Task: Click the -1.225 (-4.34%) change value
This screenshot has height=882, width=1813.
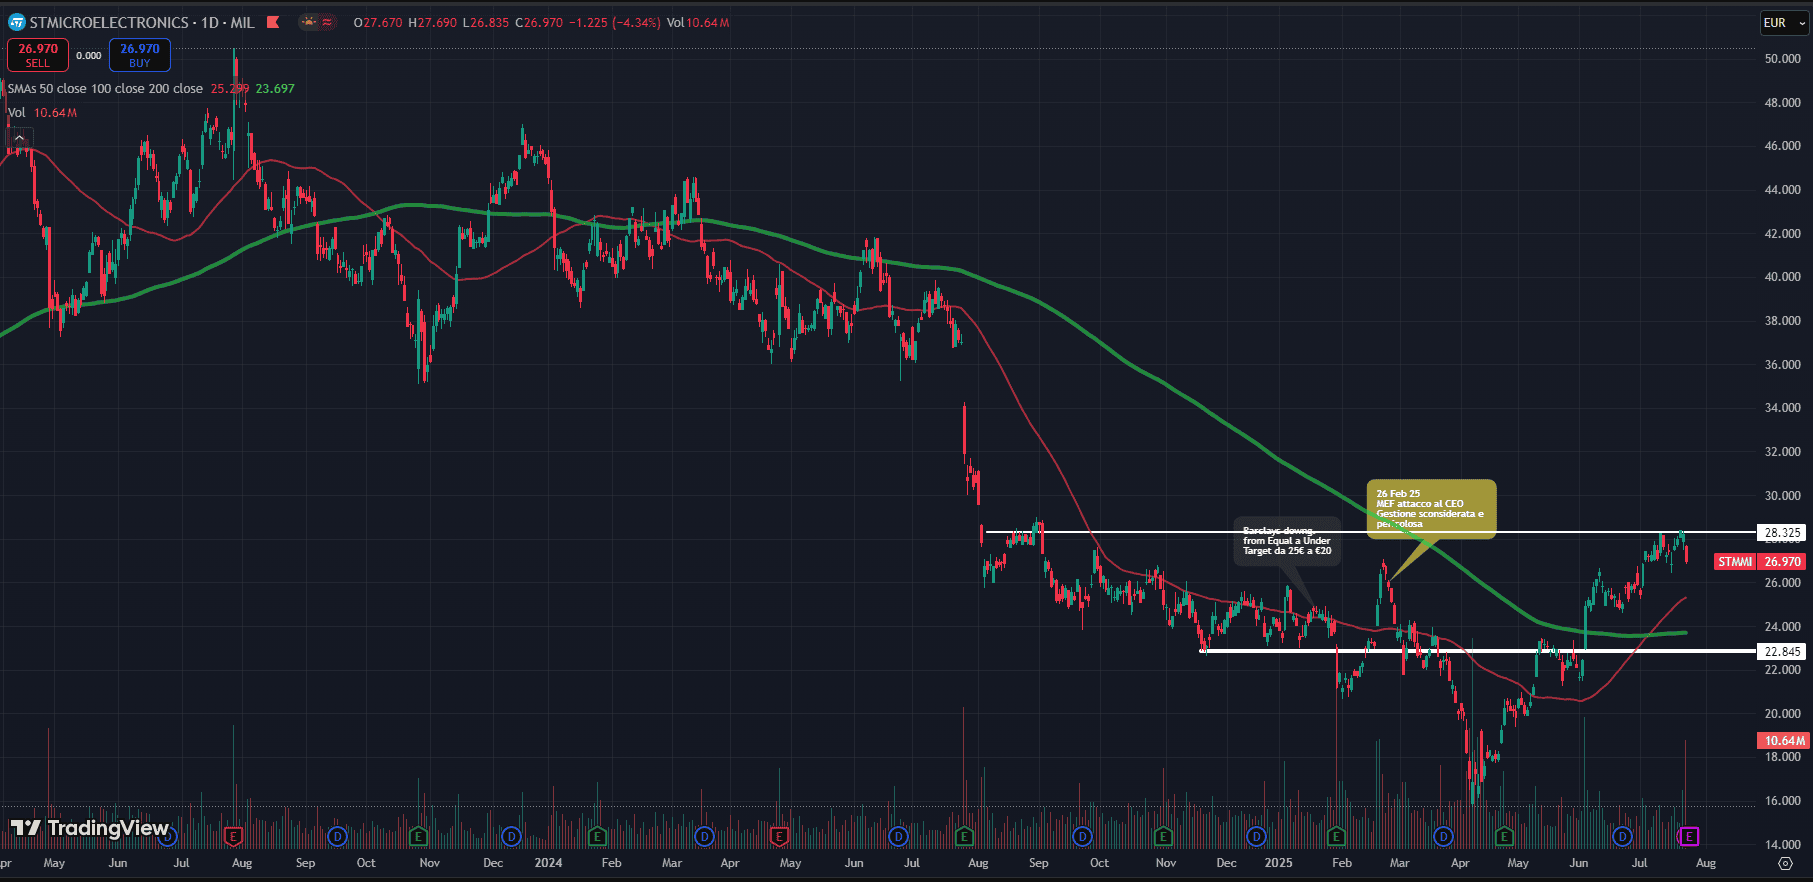Action: click(614, 22)
